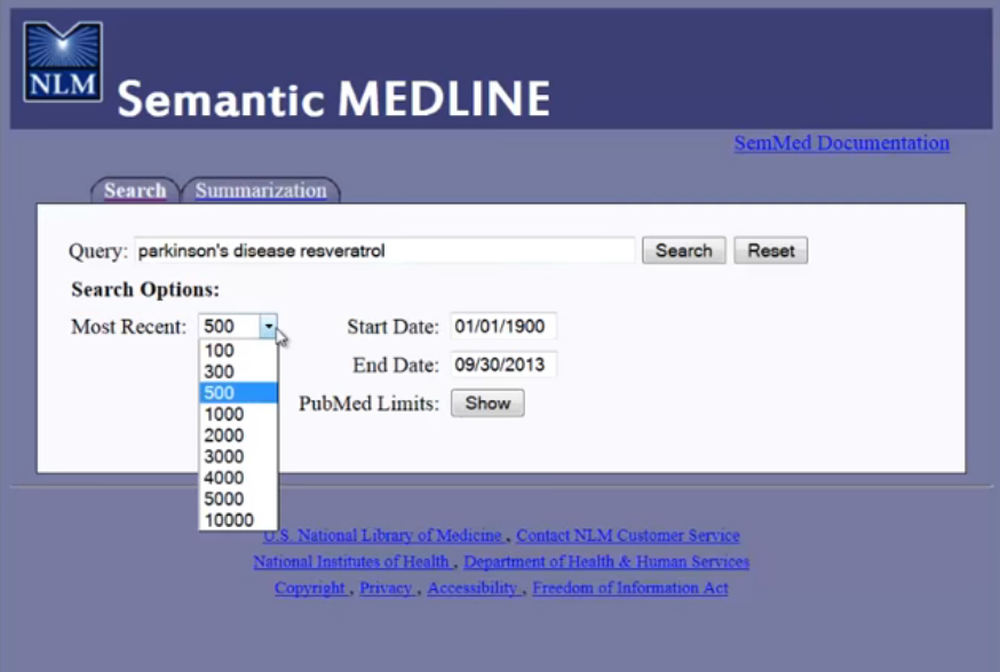Switch to the Search tab
Screen dimensions: 1000x672
(x=135, y=190)
